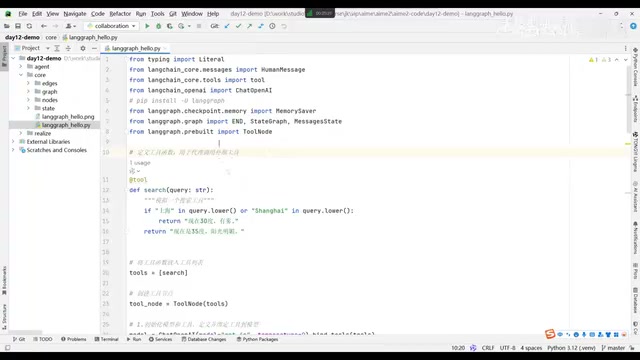This screenshot has height=360, width=640.
Task: Open the user/Code With Me dropdown
Action: coord(71,26)
